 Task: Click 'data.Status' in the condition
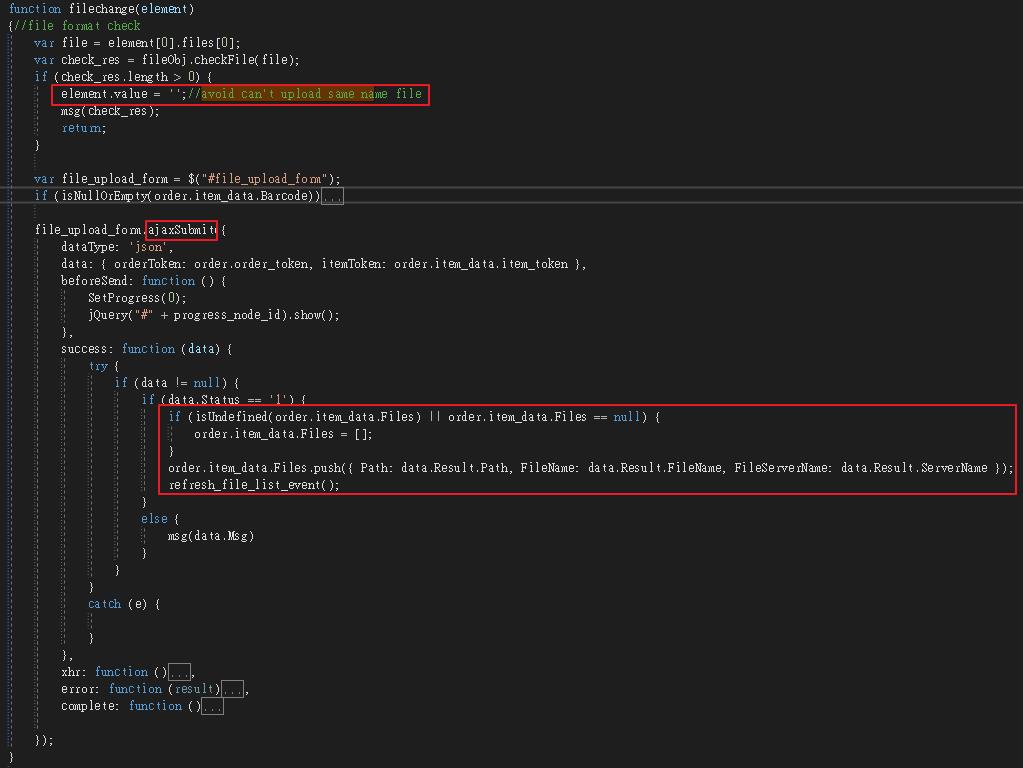click(203, 399)
